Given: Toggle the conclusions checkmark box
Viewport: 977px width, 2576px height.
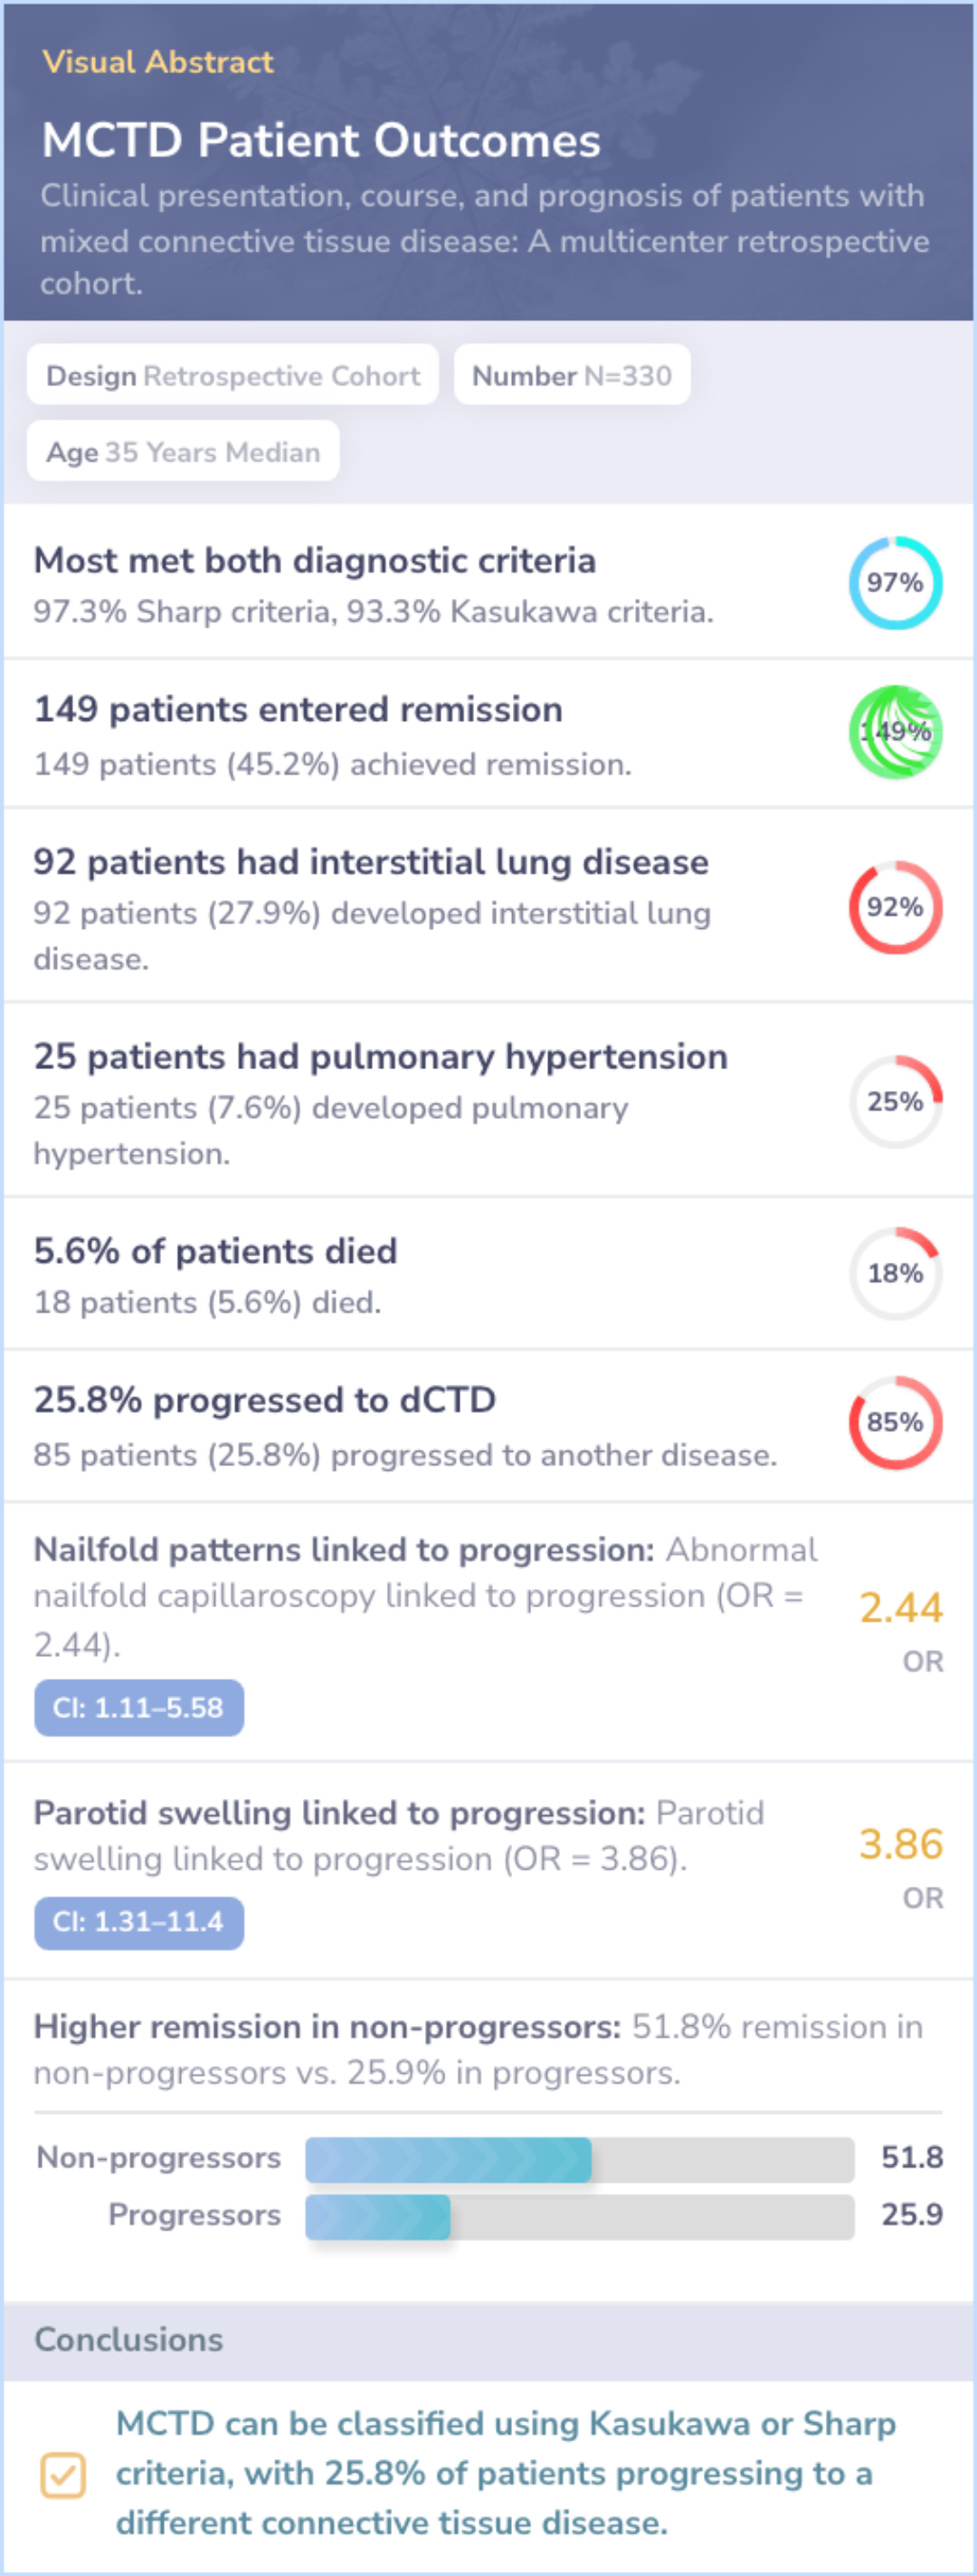Looking at the screenshot, I should click(x=63, y=2475).
